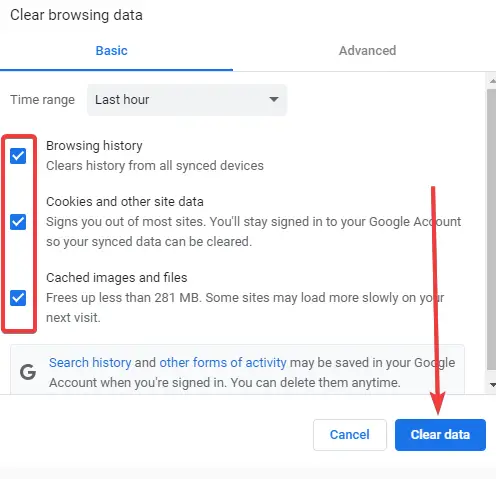
Task: Select the Basic tab
Action: point(111,51)
